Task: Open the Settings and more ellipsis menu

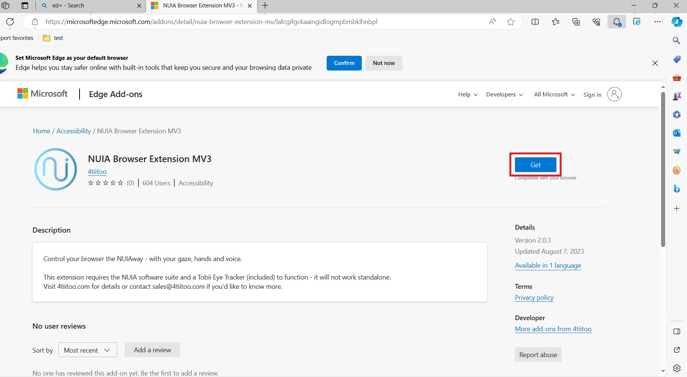Action: [657, 21]
